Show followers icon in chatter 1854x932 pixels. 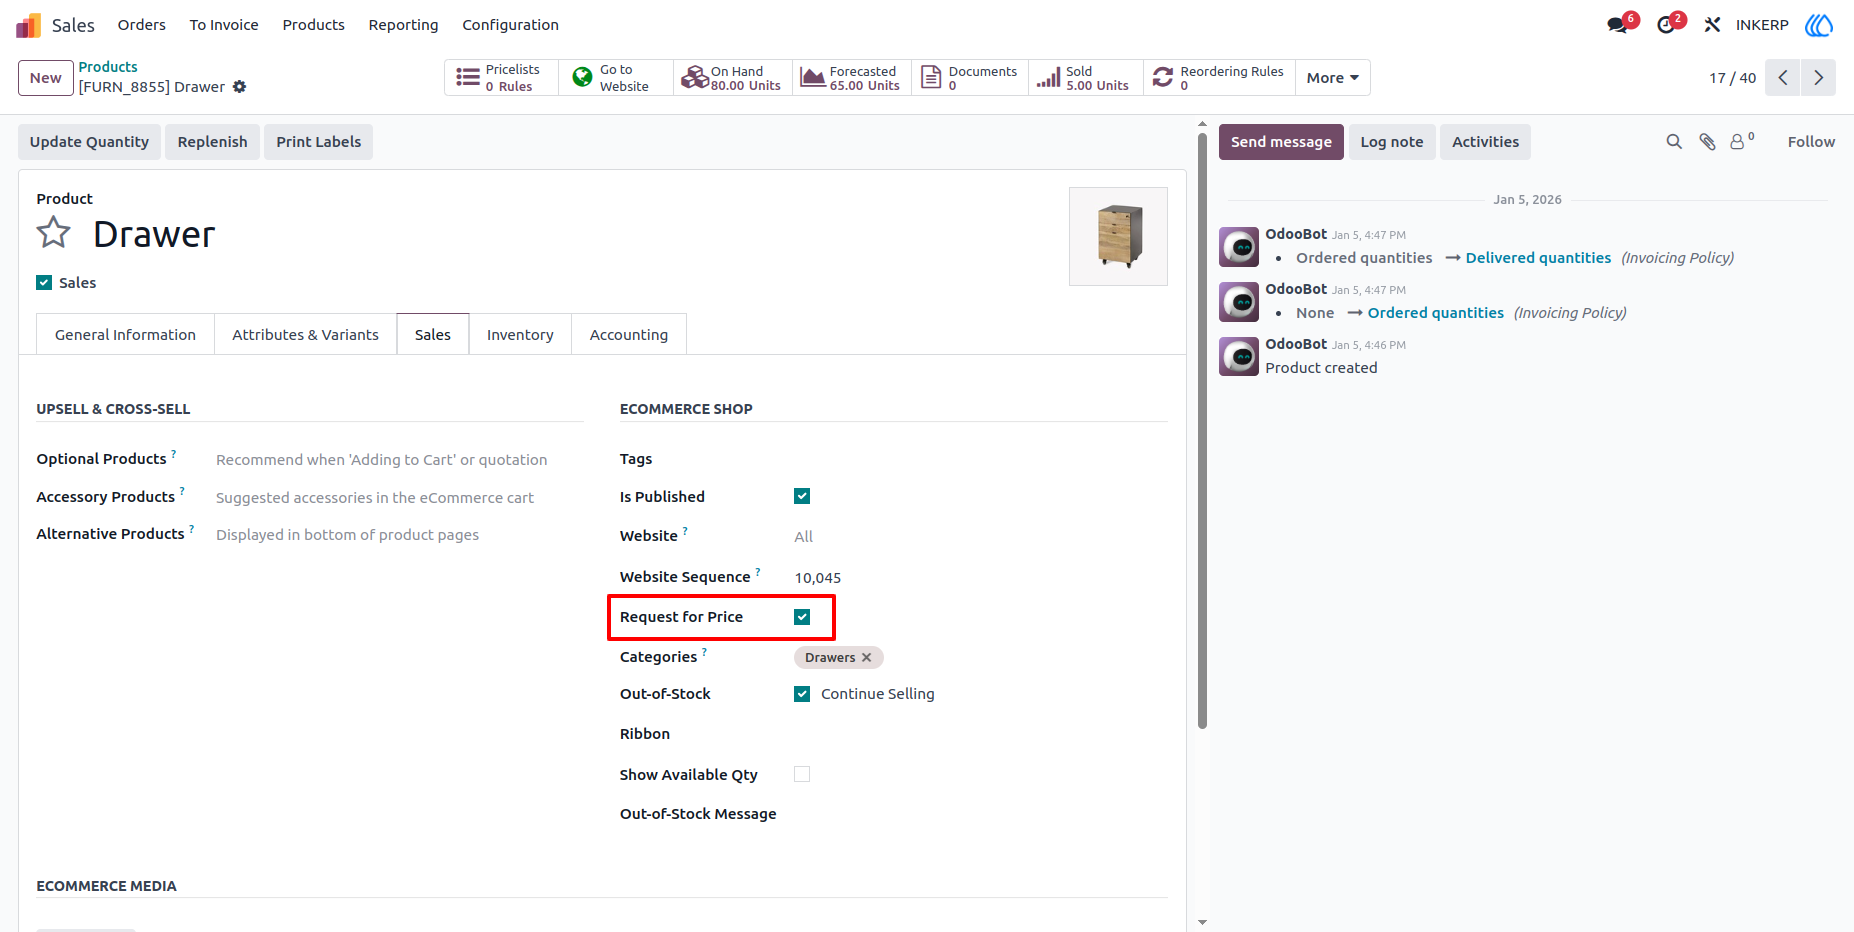point(1742,141)
